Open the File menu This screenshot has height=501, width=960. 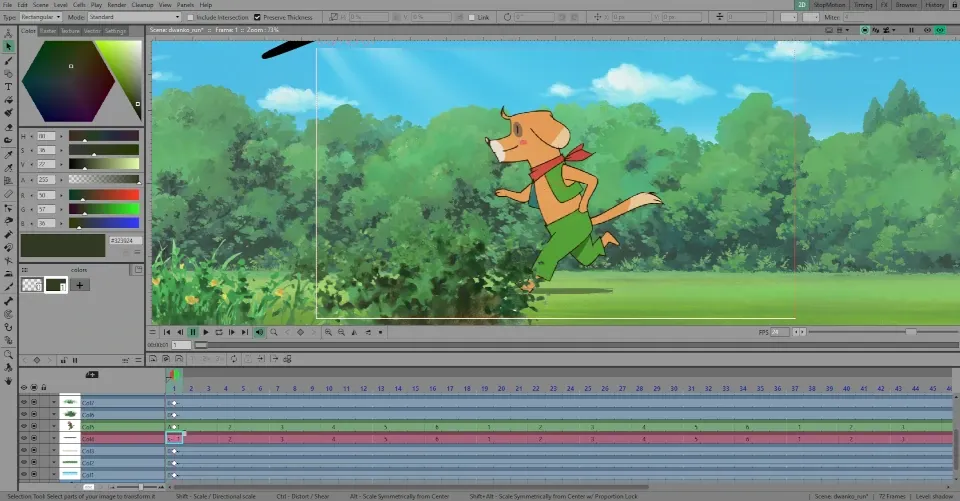pos(7,5)
